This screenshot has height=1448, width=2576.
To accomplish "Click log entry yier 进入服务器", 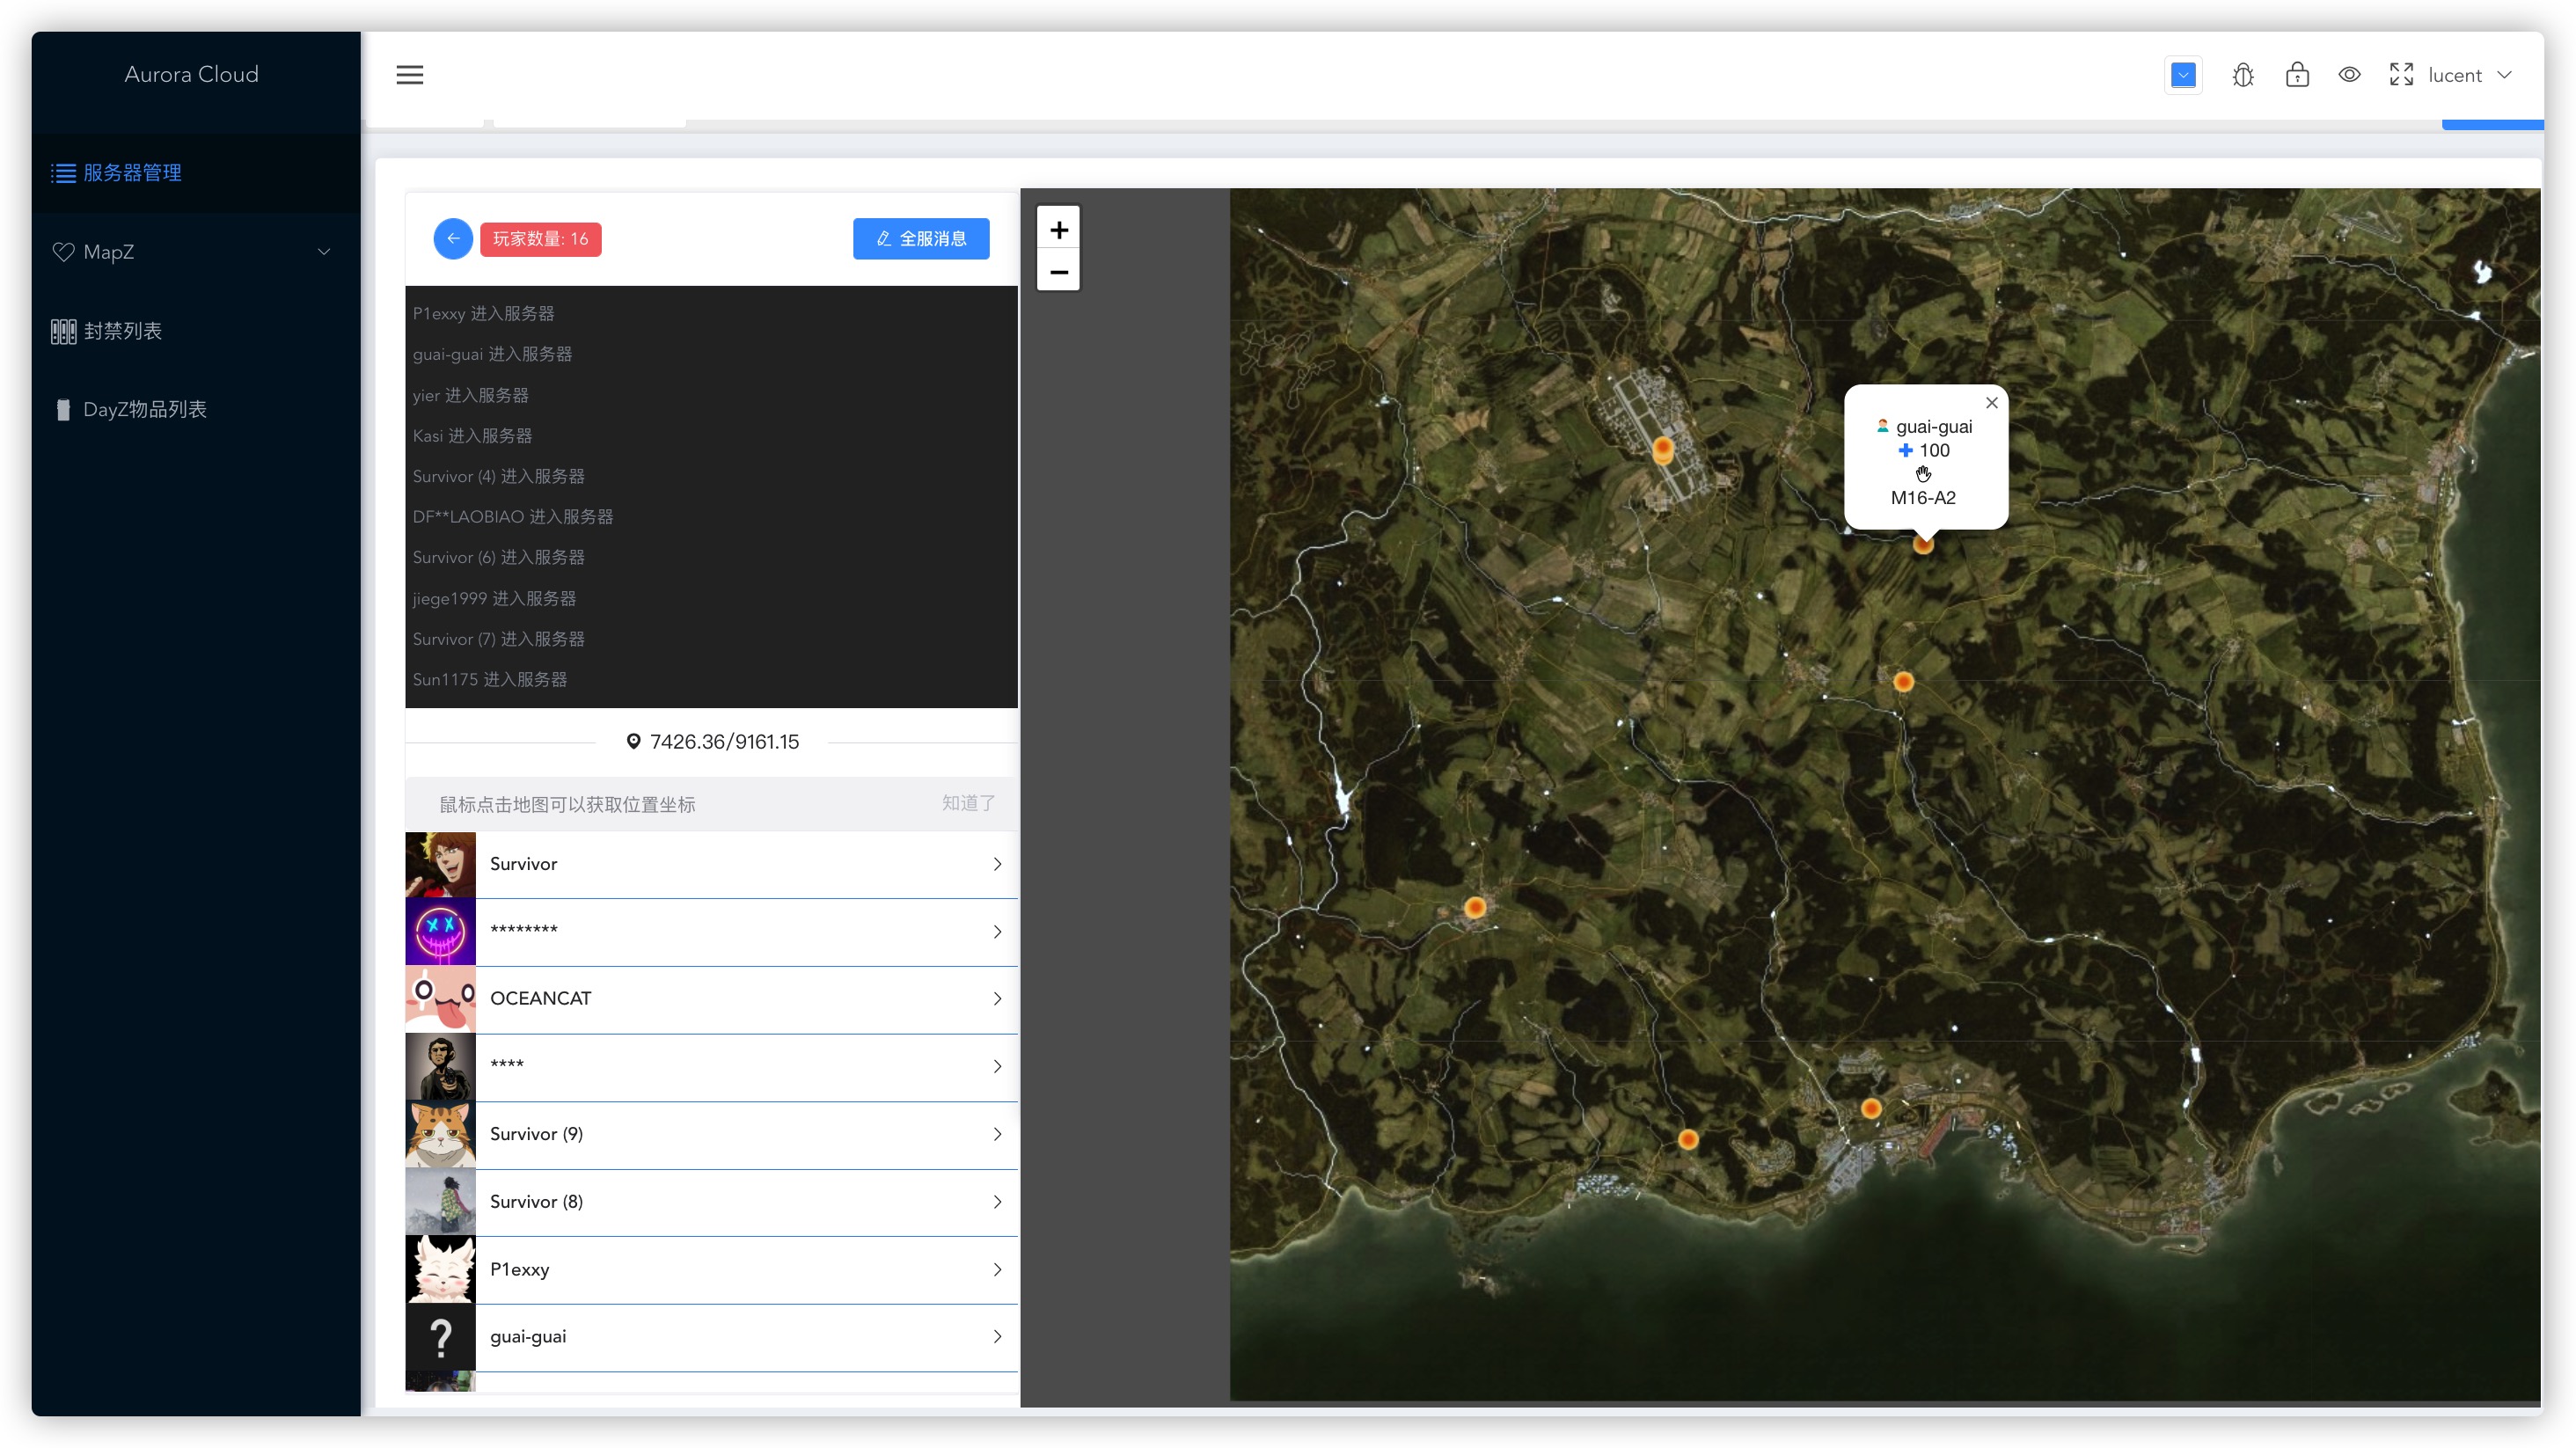I will tap(470, 396).
